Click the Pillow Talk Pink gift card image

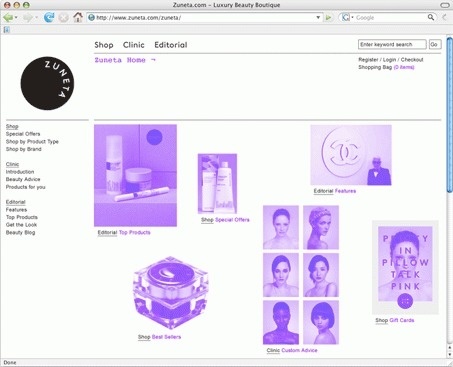[405, 267]
